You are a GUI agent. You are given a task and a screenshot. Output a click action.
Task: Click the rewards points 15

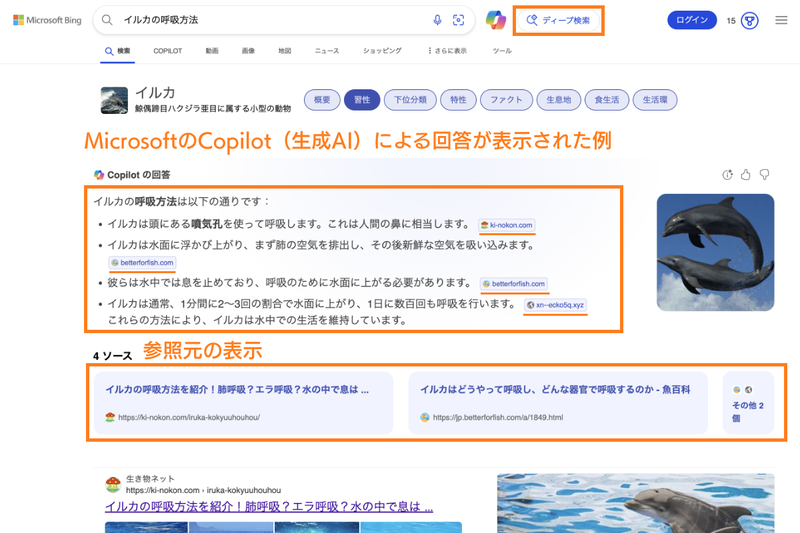(731, 21)
